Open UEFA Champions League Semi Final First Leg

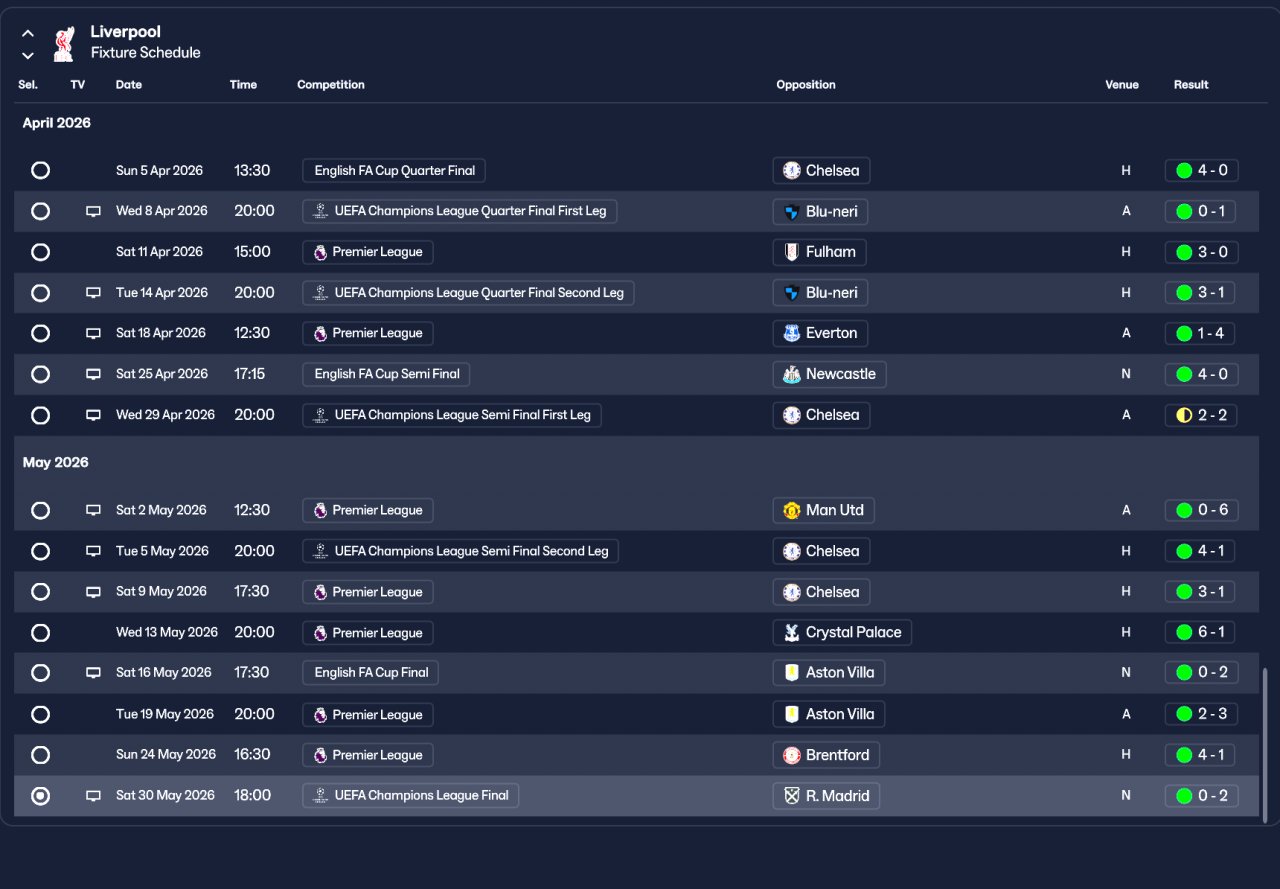[452, 415]
